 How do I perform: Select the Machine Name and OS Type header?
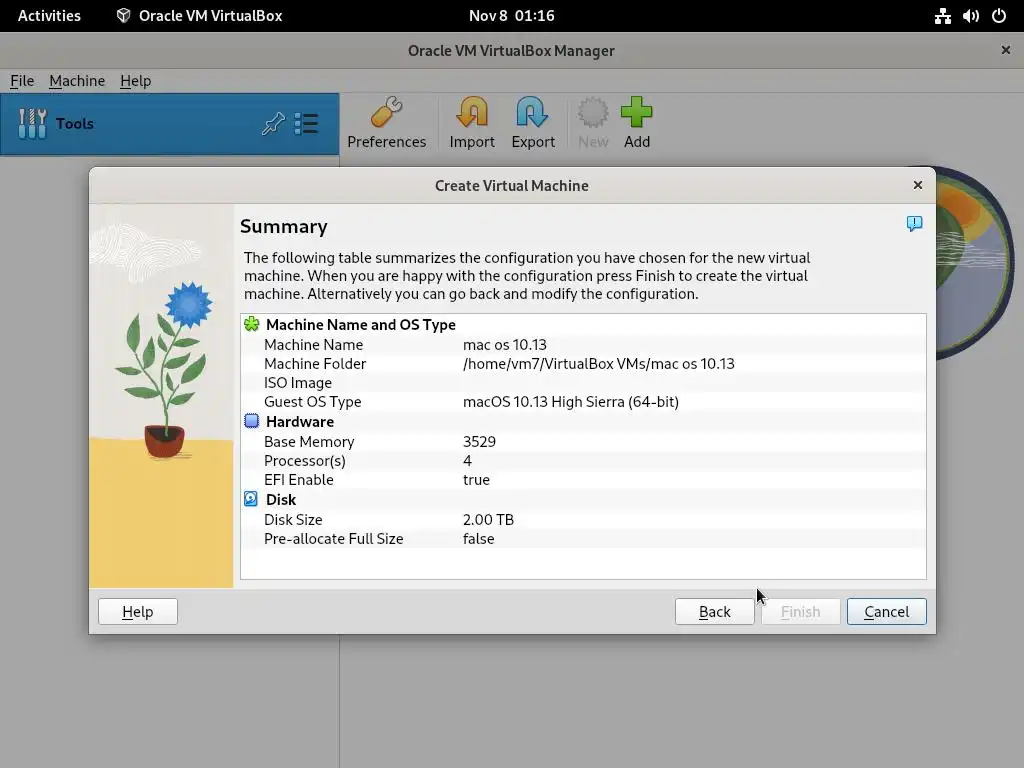(360, 325)
